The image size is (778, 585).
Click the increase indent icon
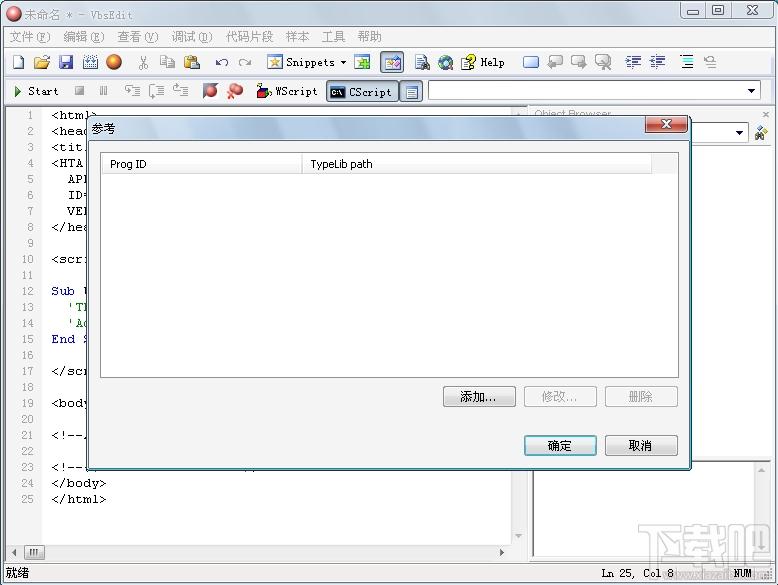pos(633,62)
